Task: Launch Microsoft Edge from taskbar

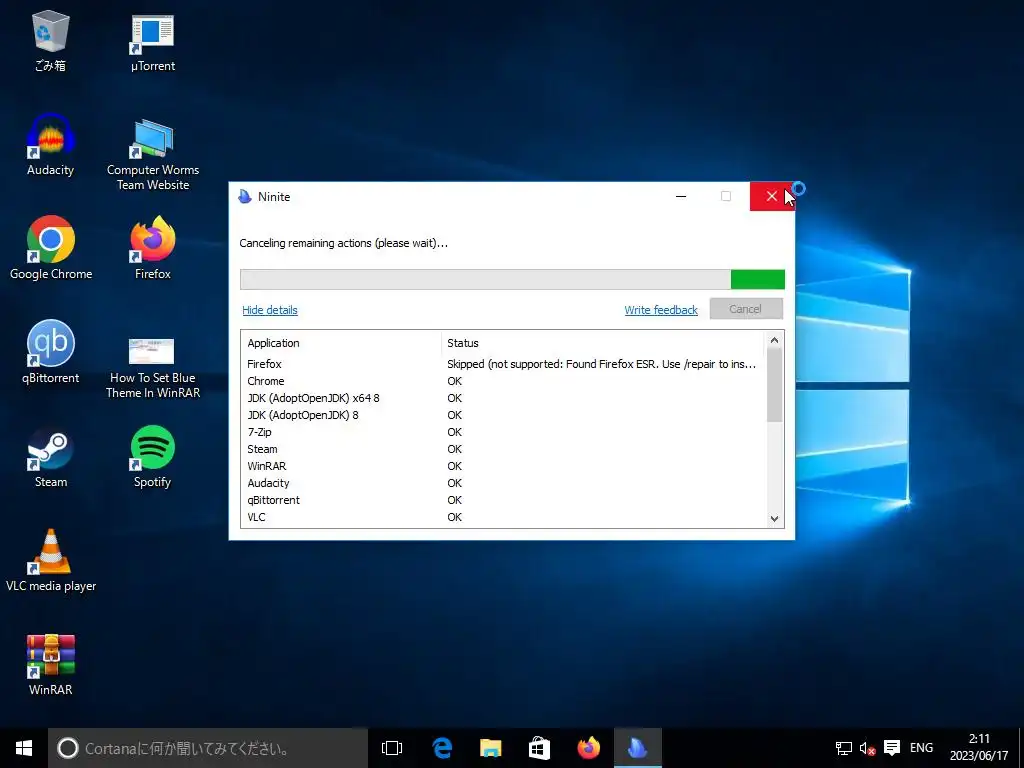Action: point(442,748)
